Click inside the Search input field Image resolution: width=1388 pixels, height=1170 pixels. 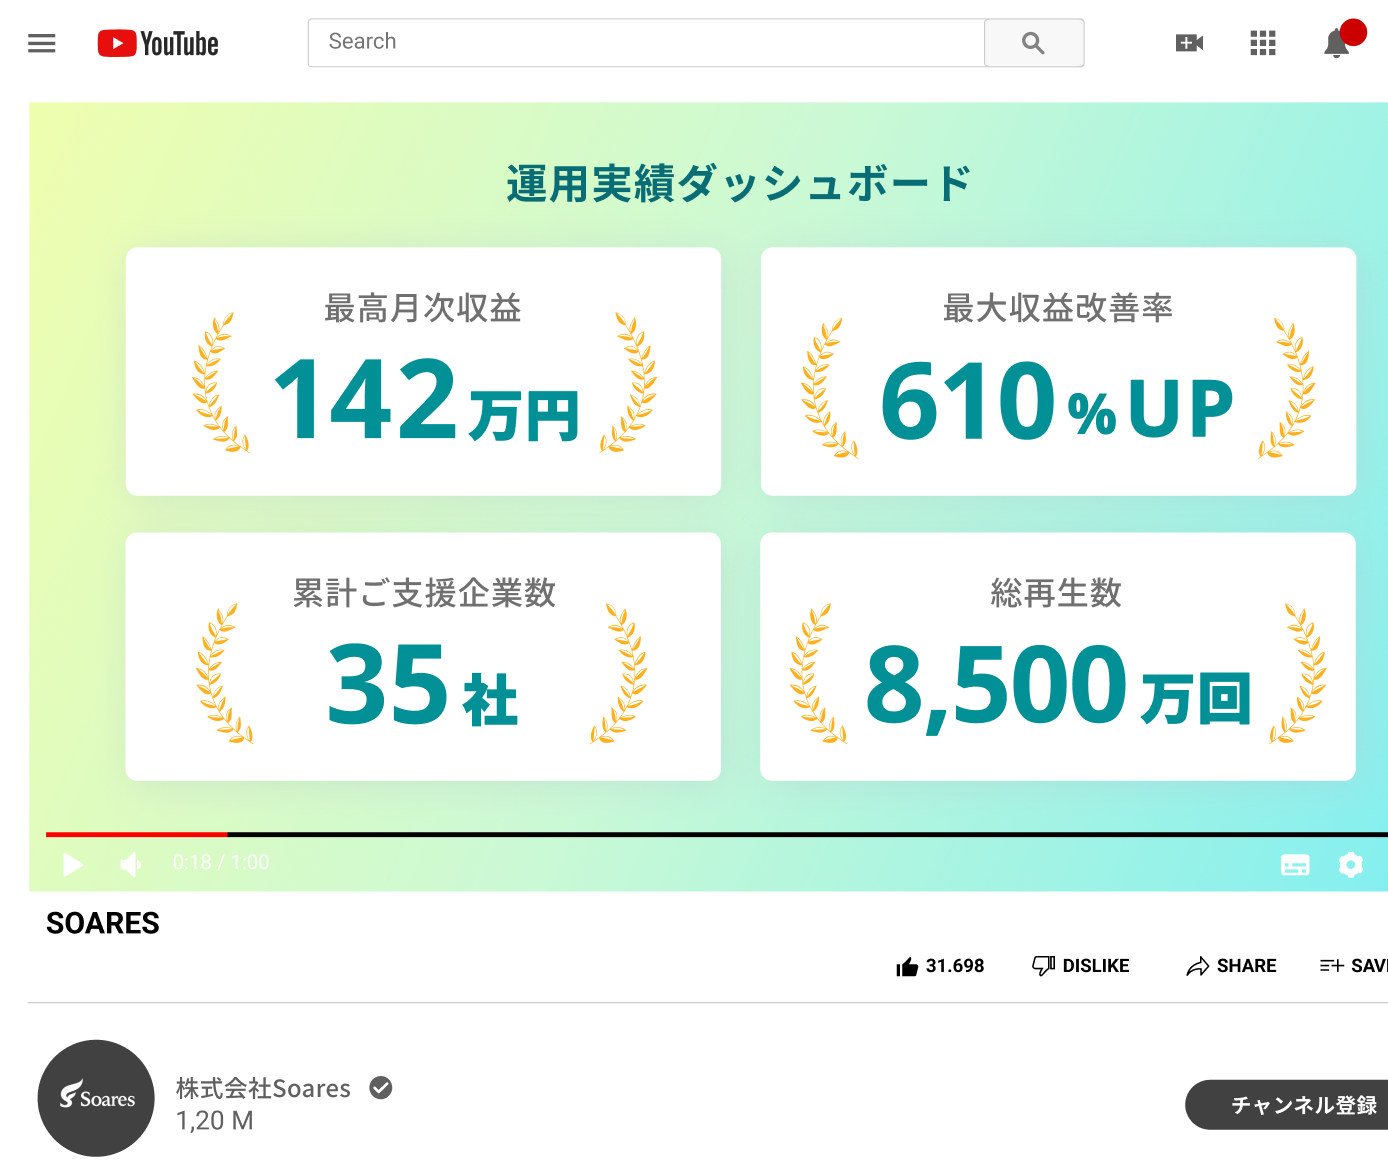(646, 42)
